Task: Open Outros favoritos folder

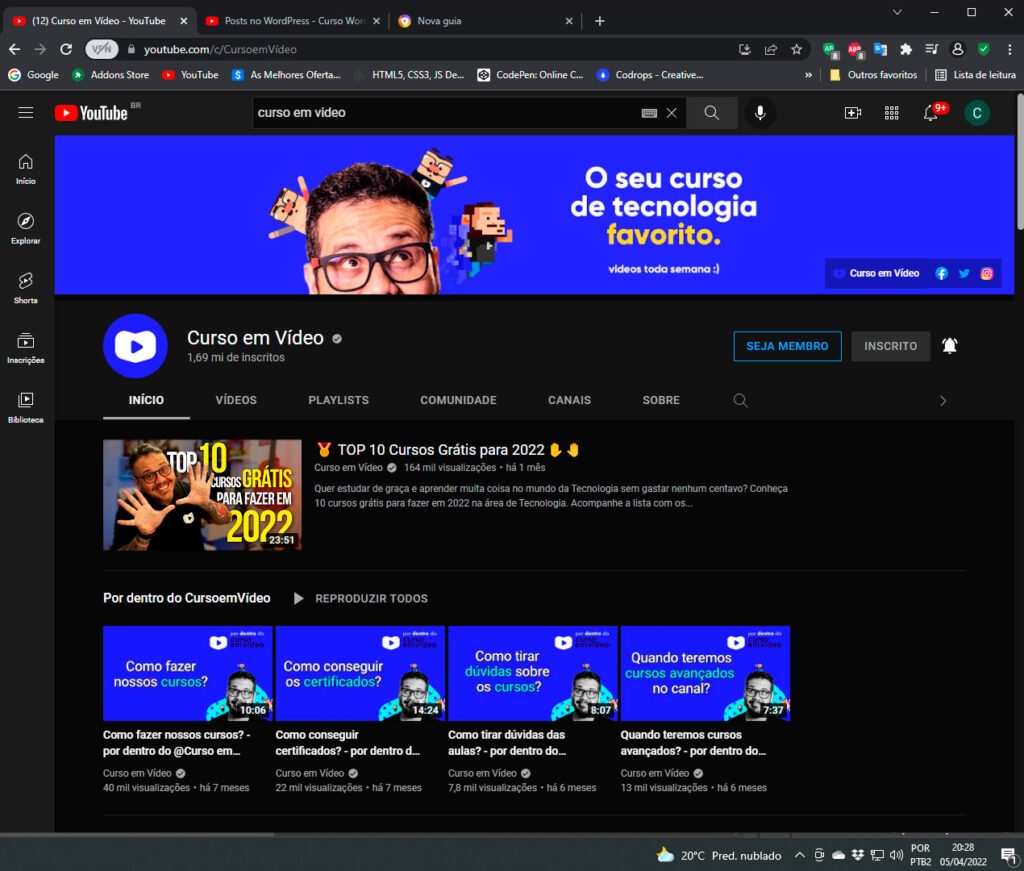Action: pos(873,75)
